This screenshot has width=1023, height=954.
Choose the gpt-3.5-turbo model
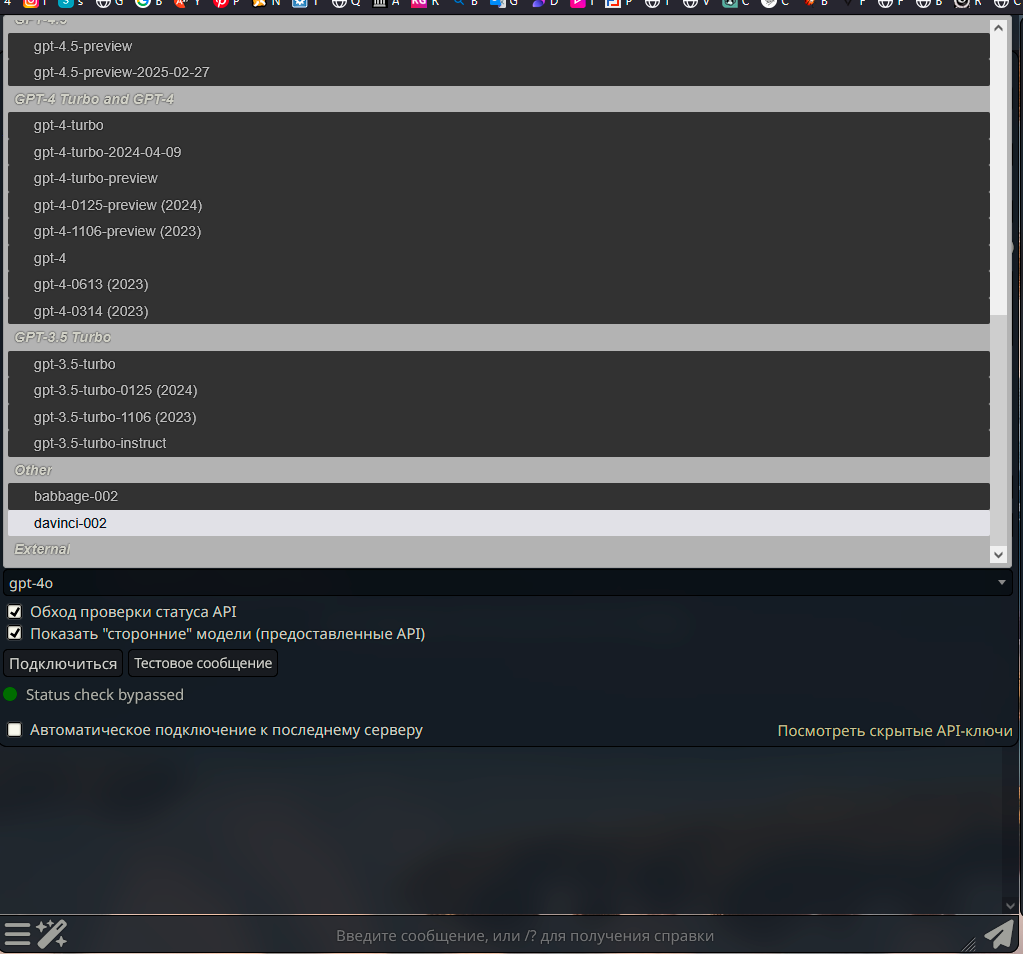click(498, 364)
